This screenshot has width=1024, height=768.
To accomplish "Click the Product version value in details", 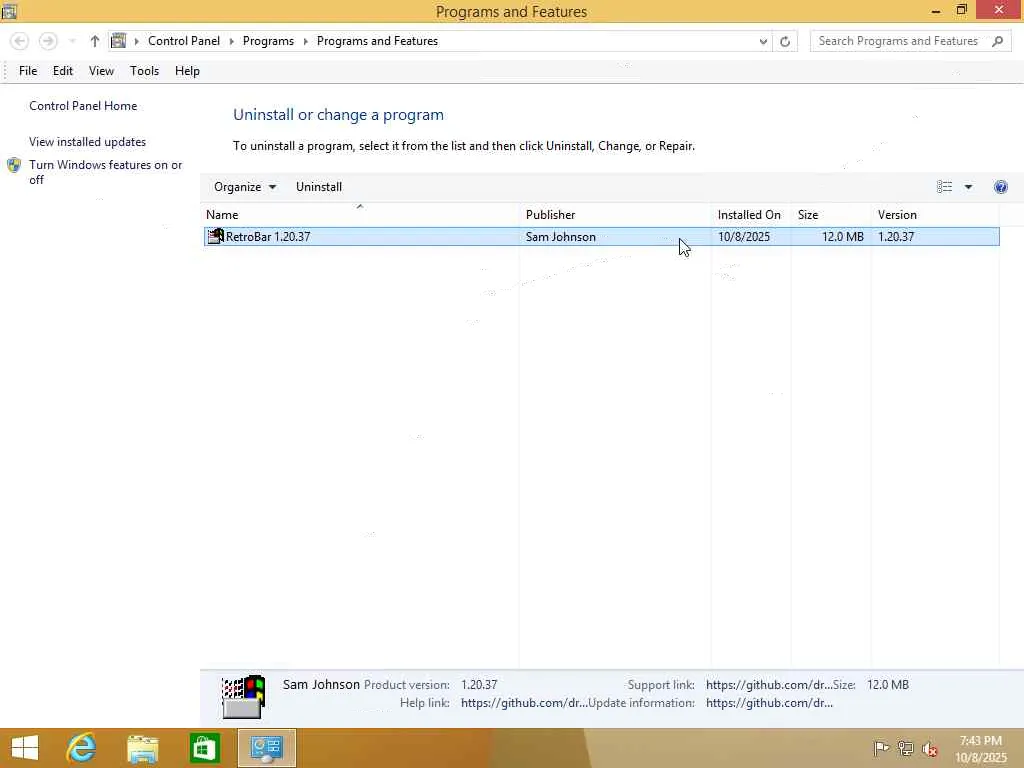I will pos(479,685).
